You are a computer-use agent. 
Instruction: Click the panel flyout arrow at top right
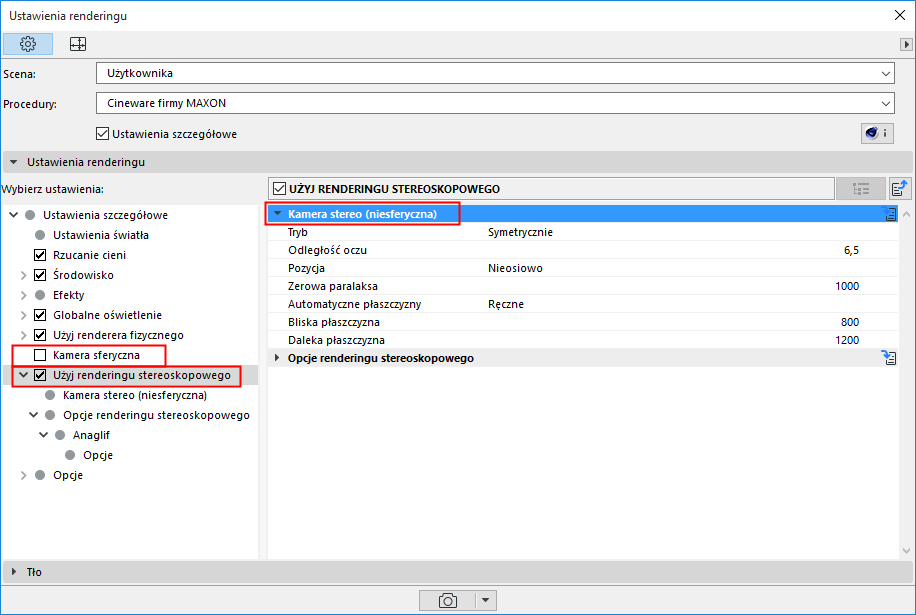[906, 44]
